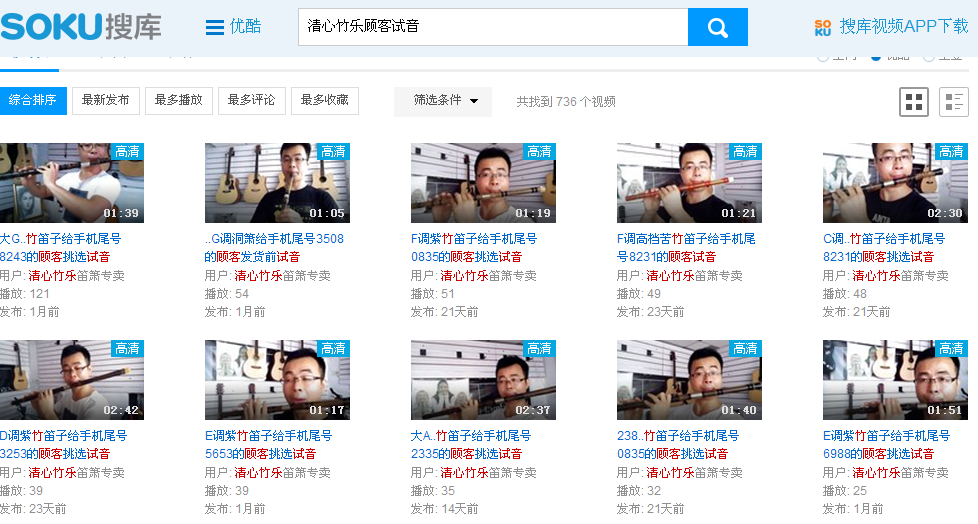This screenshot has height=524, width=978.
Task: Sort results by 最多评论
Action: tap(251, 101)
